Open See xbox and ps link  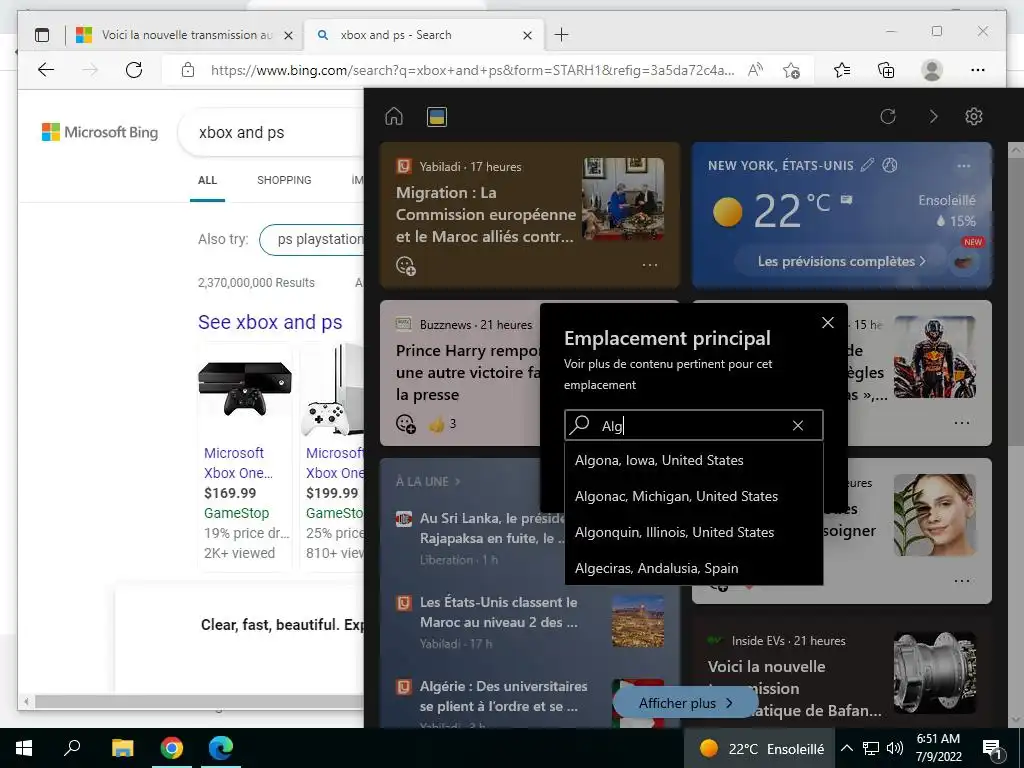tap(270, 322)
